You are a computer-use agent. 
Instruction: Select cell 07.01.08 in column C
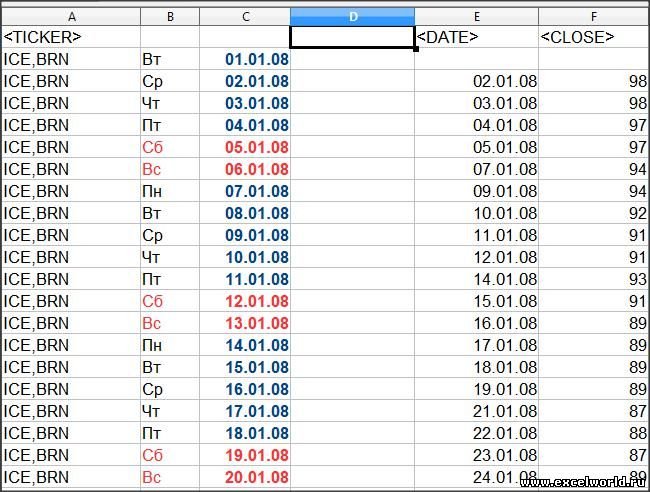(x=245, y=191)
